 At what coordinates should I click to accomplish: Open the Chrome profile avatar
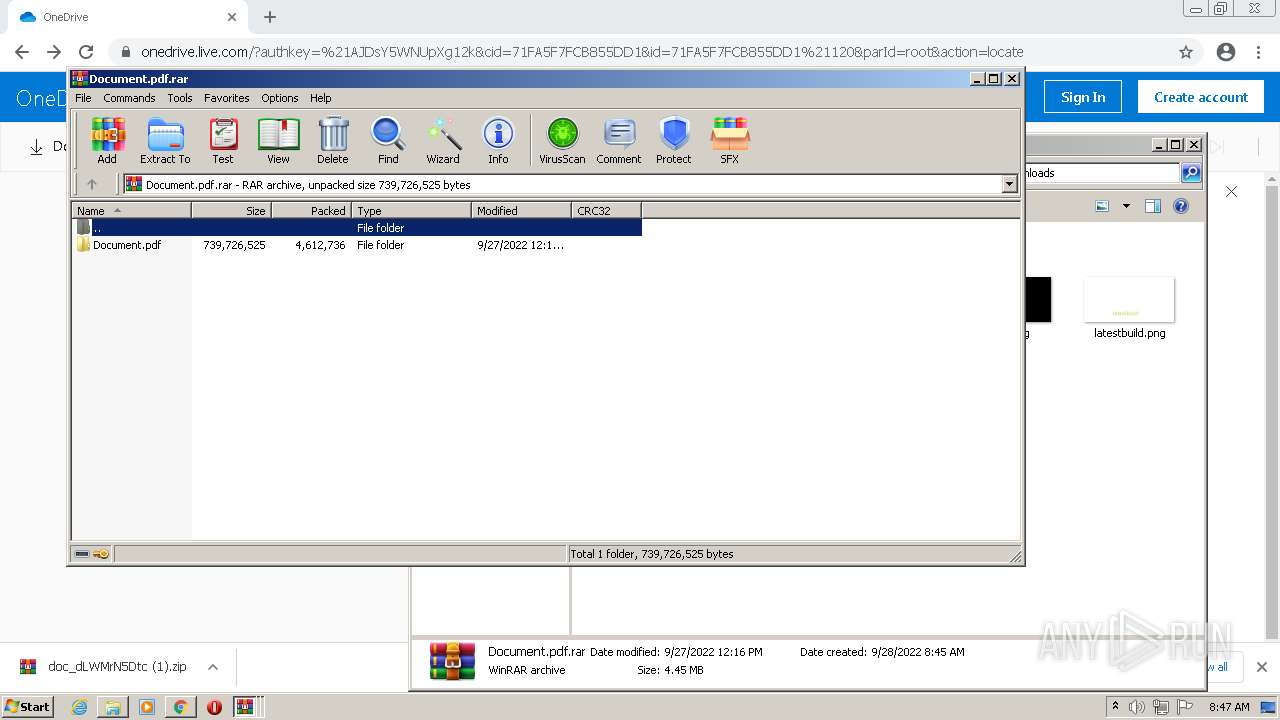[x=1225, y=52]
